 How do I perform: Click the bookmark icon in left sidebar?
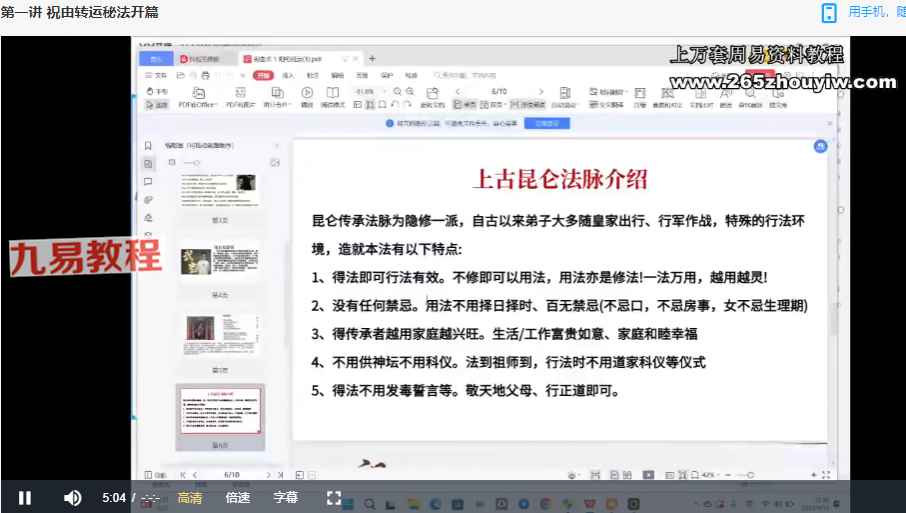[148, 145]
